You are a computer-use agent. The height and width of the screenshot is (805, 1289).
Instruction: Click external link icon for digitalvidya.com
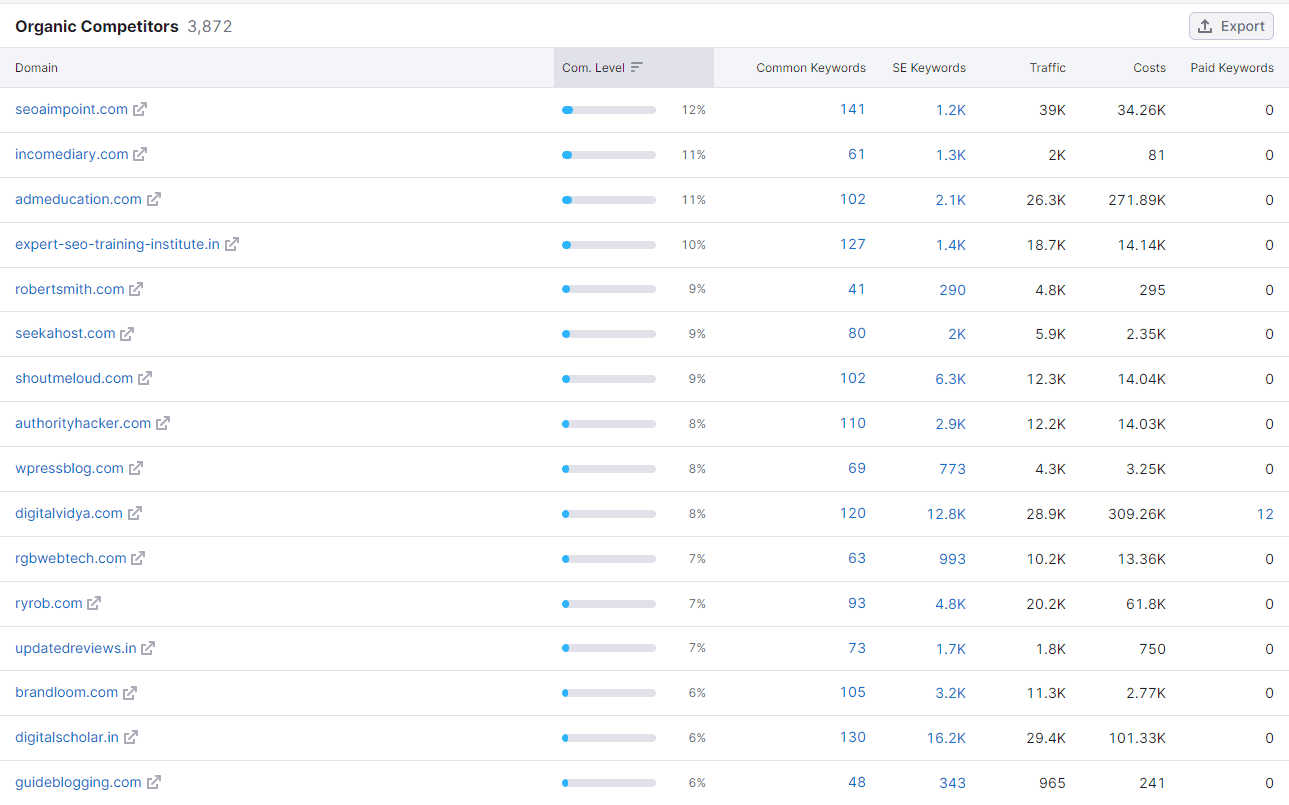point(135,514)
